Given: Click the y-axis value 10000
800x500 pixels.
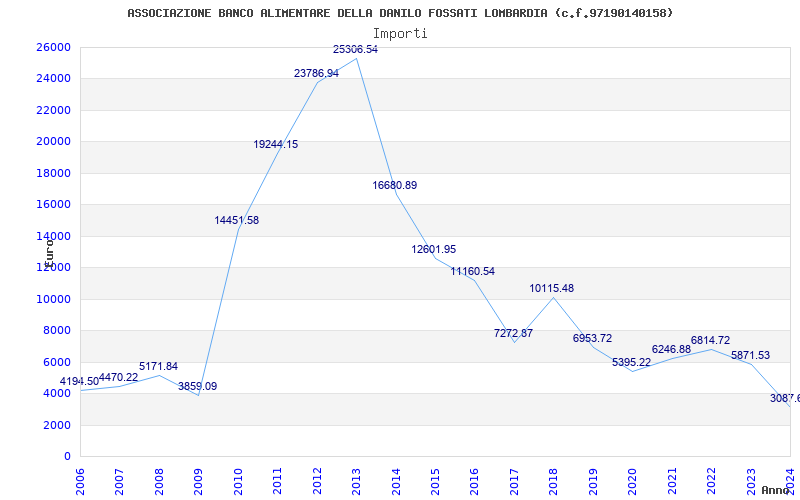Looking at the screenshot, I should pos(53,299).
